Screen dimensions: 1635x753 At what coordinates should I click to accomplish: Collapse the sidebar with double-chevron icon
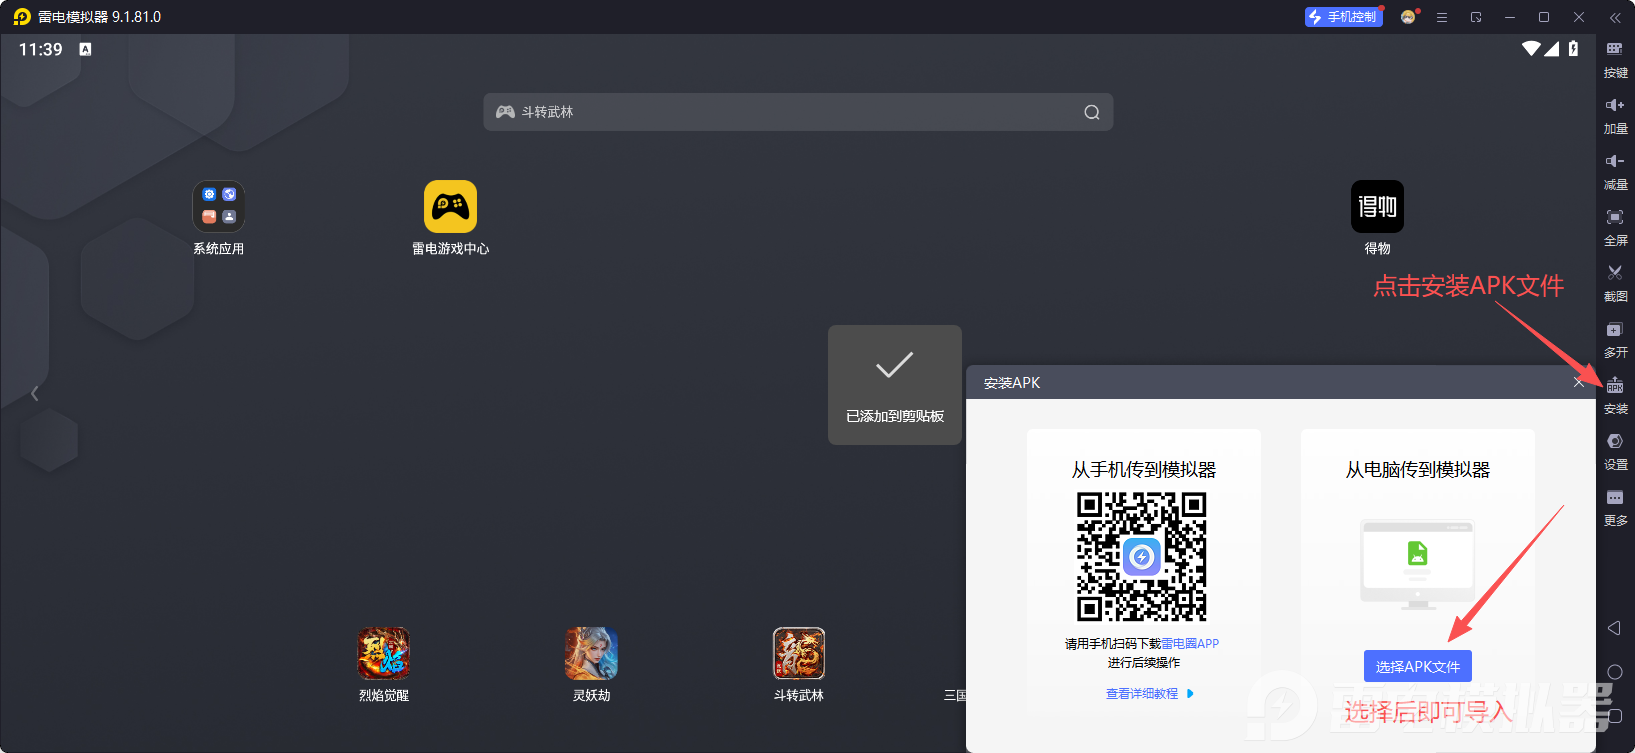(x=1615, y=18)
